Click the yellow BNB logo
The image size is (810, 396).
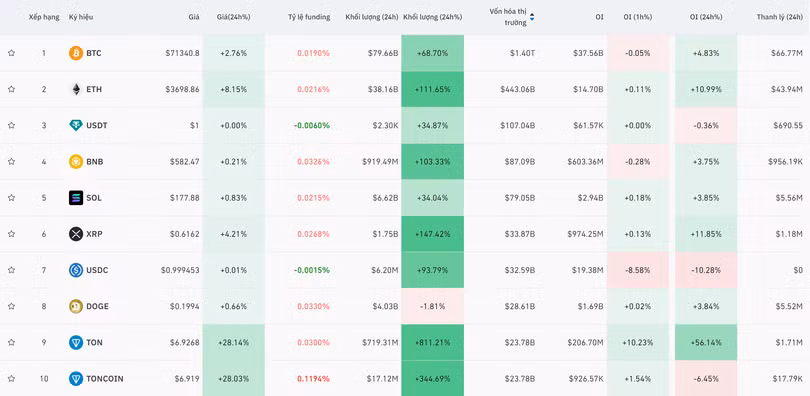pos(76,162)
